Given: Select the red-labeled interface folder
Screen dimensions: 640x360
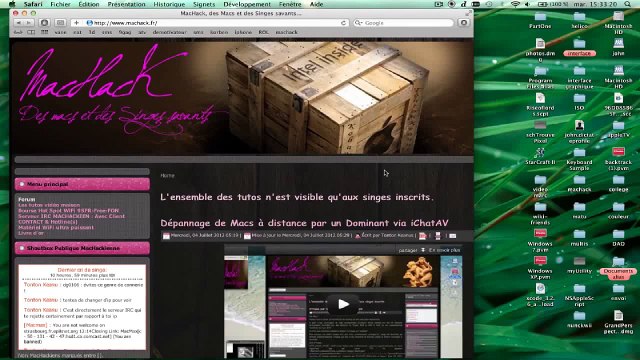Looking at the screenshot, I should click(579, 48).
